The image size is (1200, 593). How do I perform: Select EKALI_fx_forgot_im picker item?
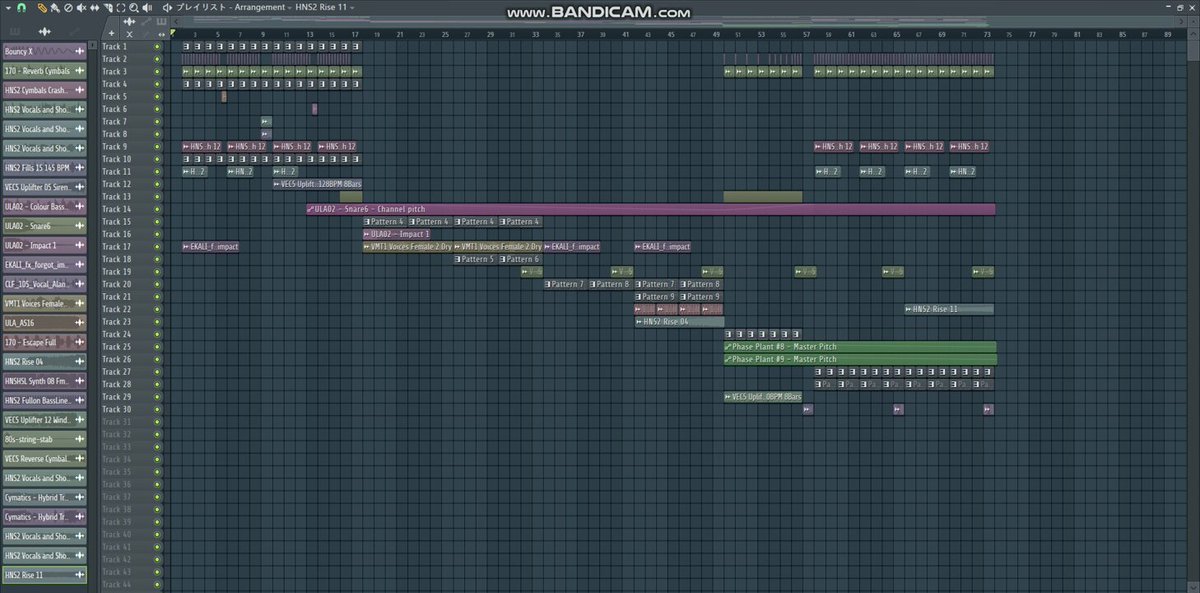point(44,265)
